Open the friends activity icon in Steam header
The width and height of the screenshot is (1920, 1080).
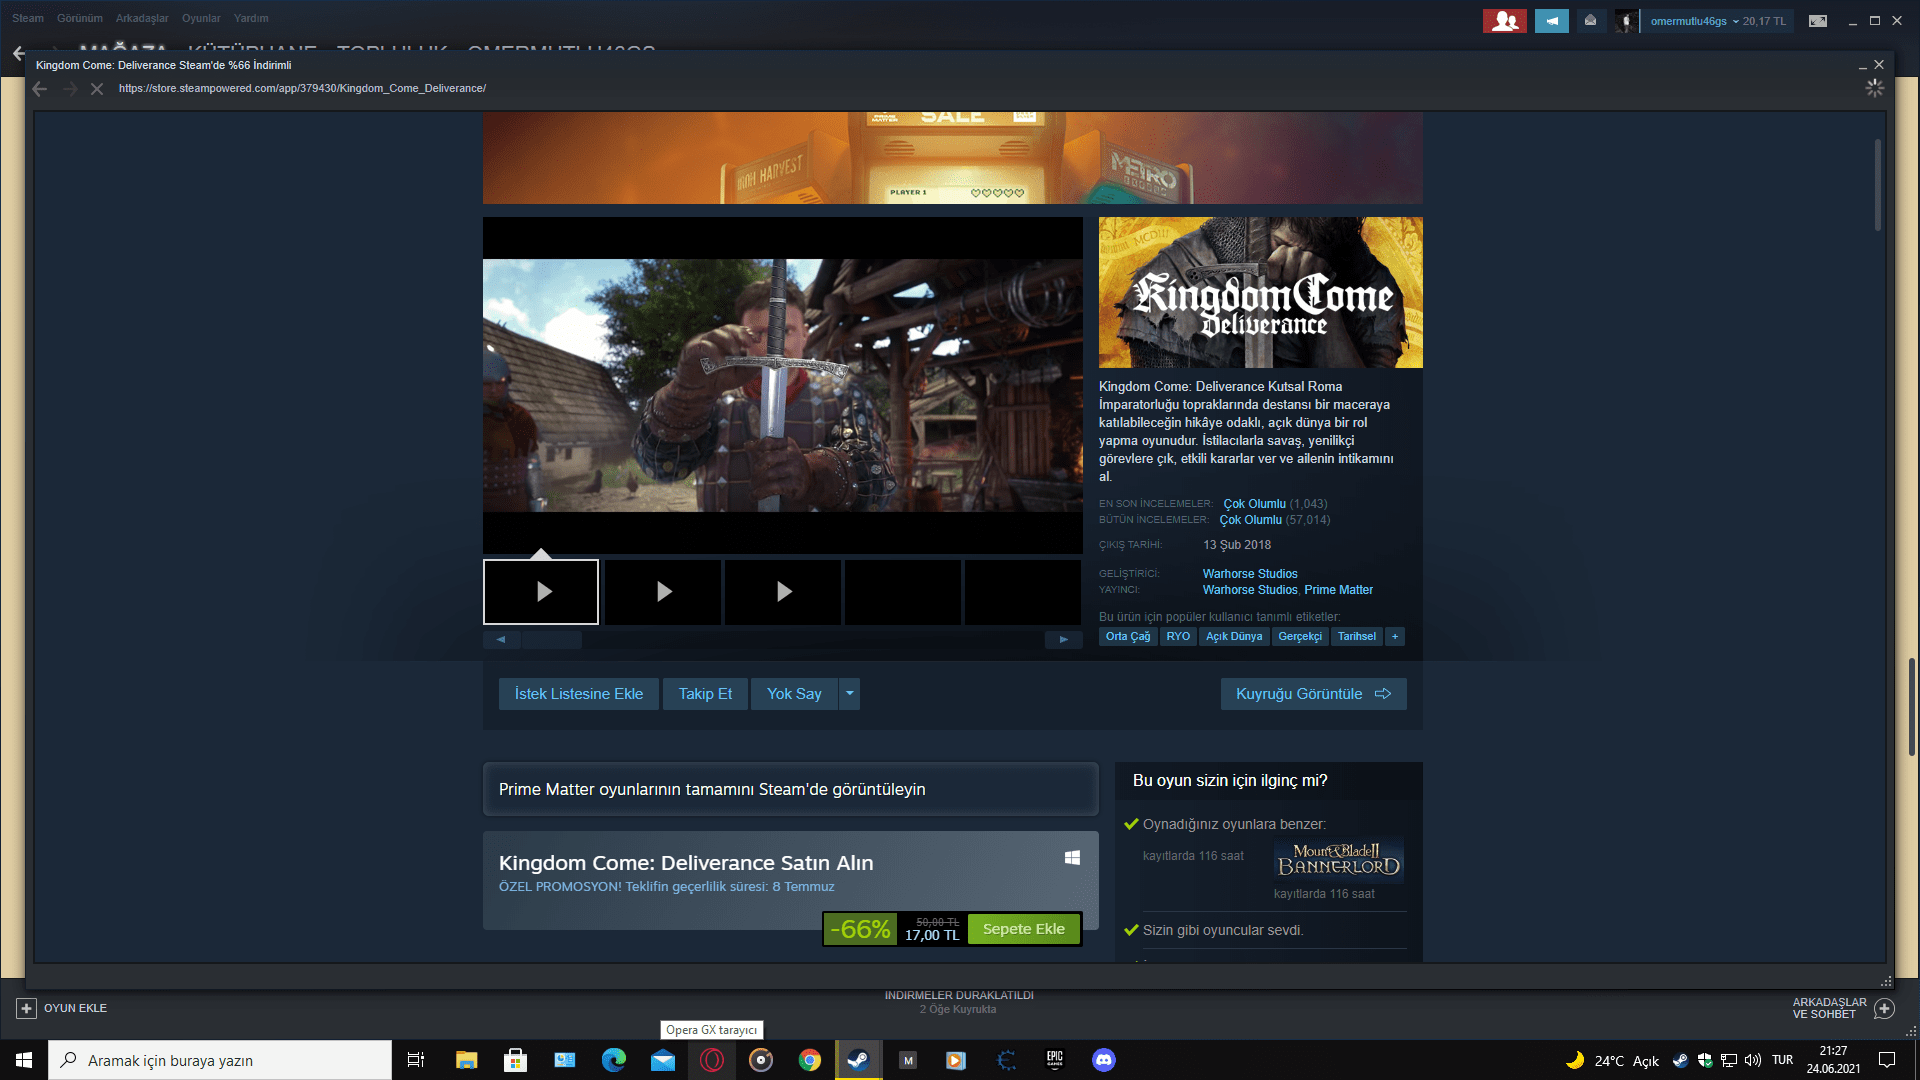(1504, 21)
